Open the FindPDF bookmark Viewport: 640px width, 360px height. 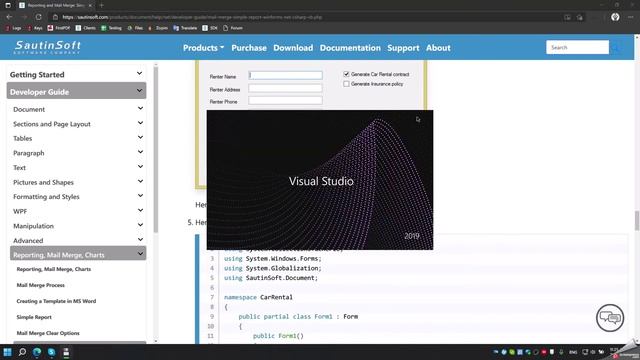click(x=59, y=28)
